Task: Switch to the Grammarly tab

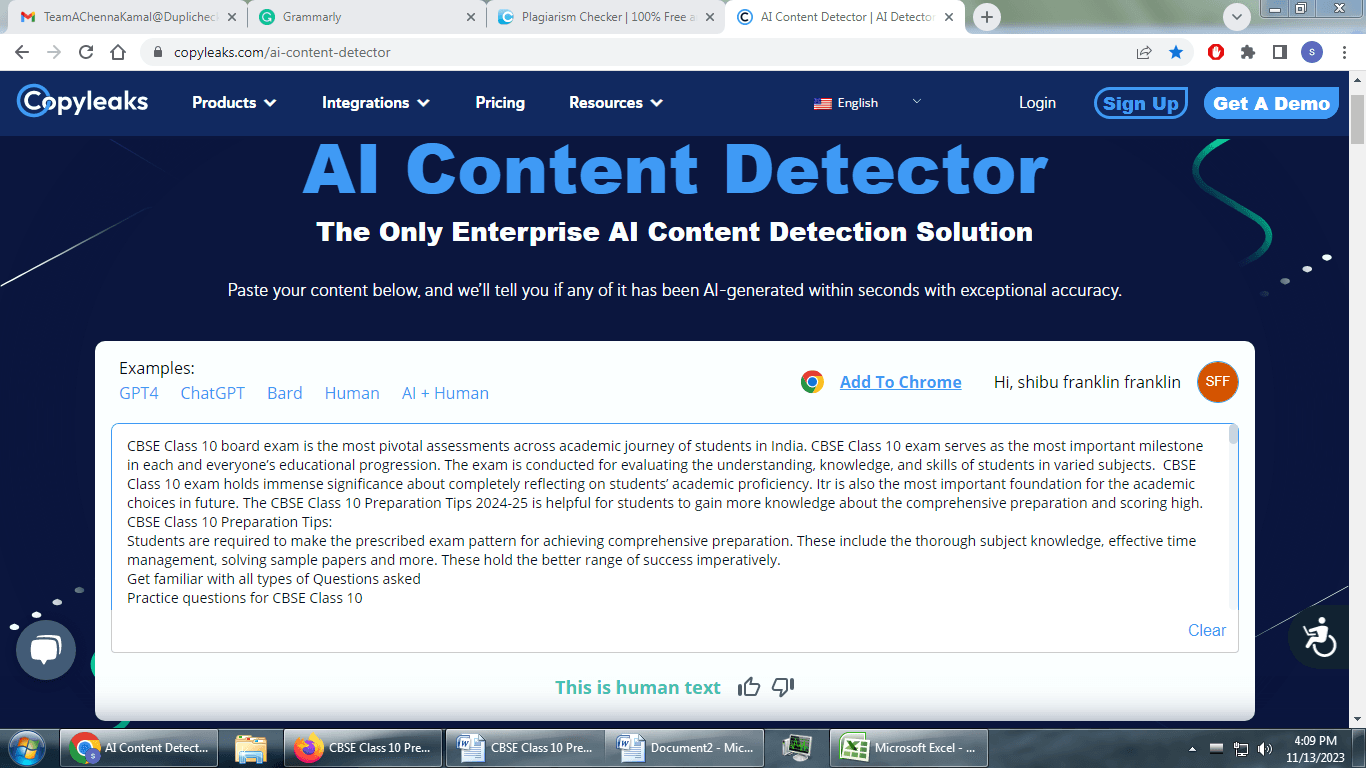Action: 366,17
